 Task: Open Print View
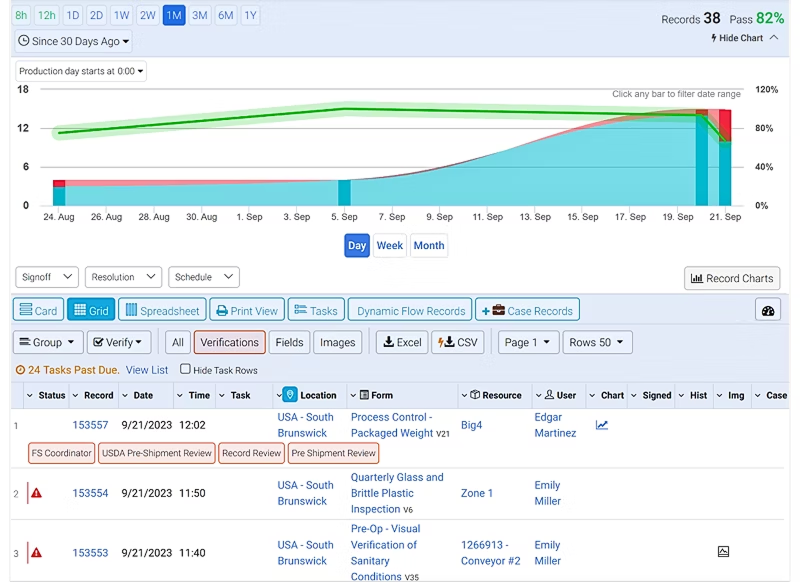pos(246,310)
